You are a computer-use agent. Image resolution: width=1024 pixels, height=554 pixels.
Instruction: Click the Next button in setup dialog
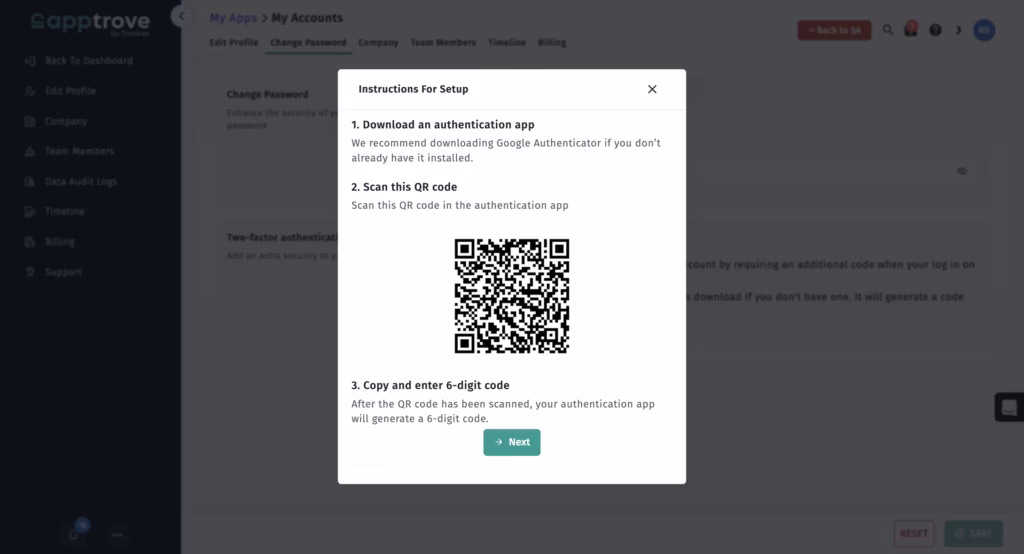pos(512,442)
